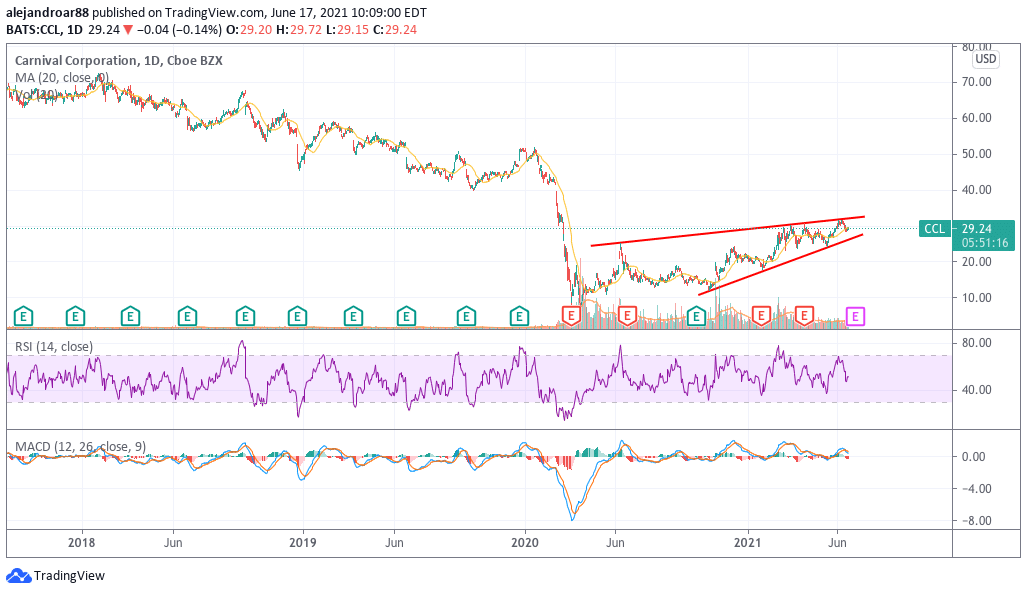Select green E marker just after Jun 2019
1027x594 pixels.
click(x=406, y=317)
